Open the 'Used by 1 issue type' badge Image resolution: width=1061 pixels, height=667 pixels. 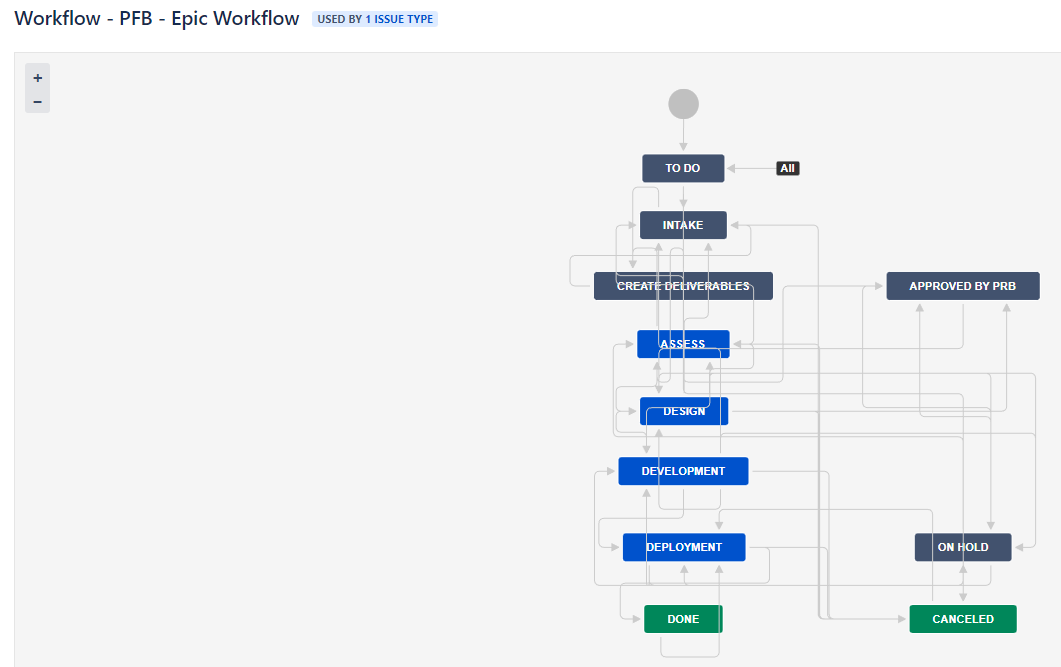[375, 19]
